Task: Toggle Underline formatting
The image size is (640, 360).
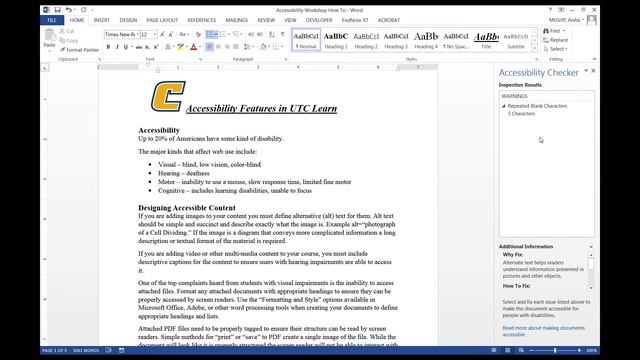Action: (126, 47)
